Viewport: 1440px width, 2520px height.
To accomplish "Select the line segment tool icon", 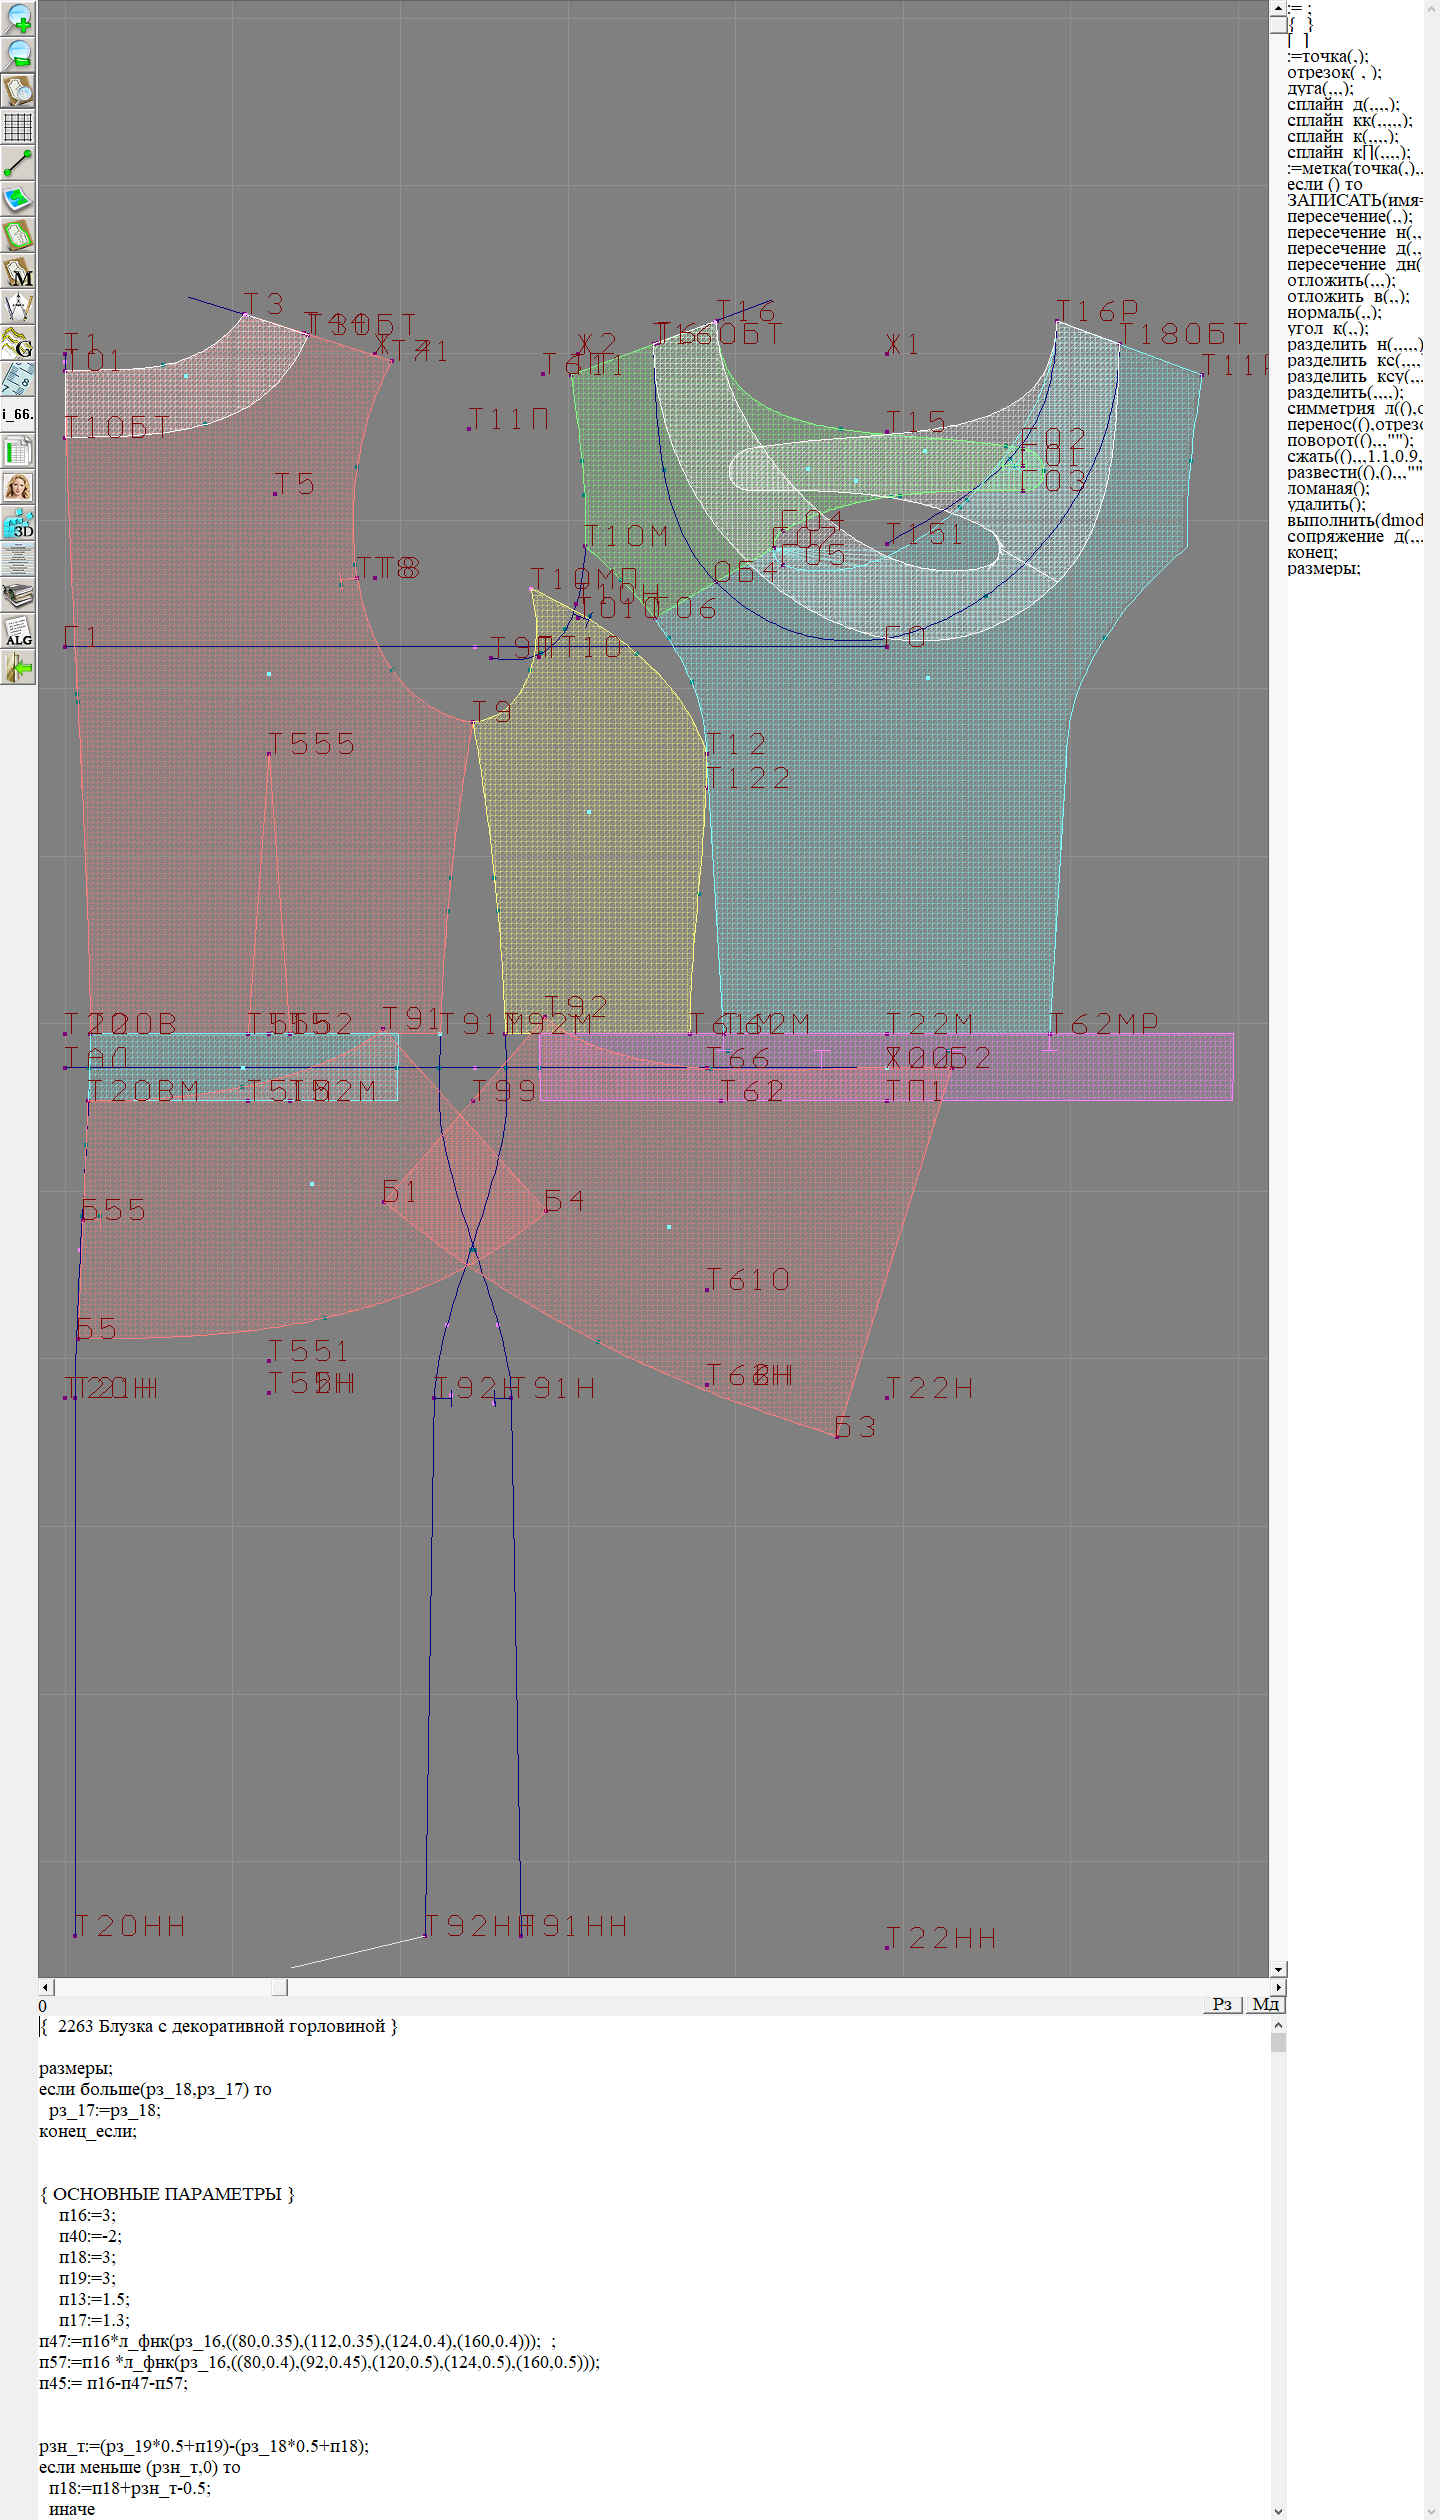I will pos(18,163).
